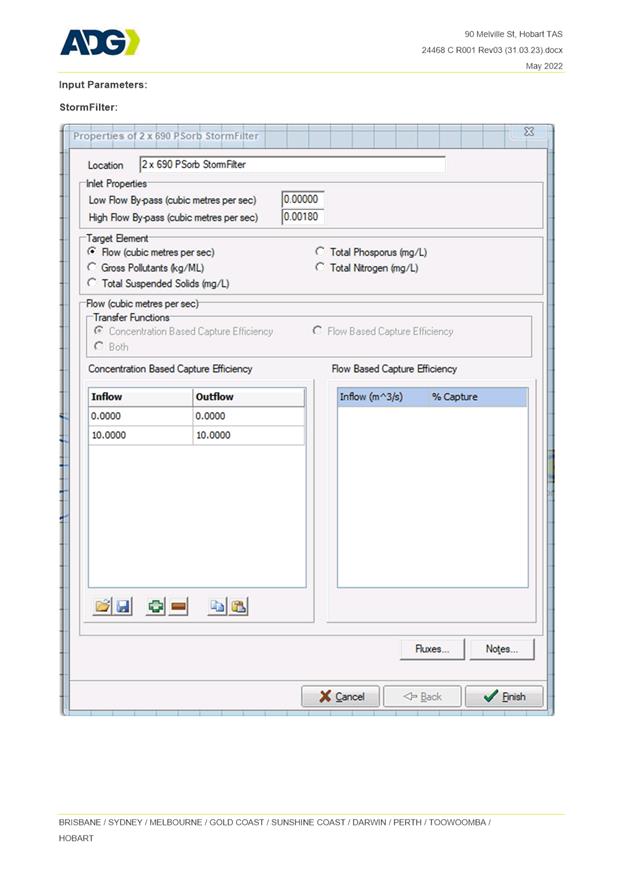Edit the High Flow By-pass value field

click(303, 216)
